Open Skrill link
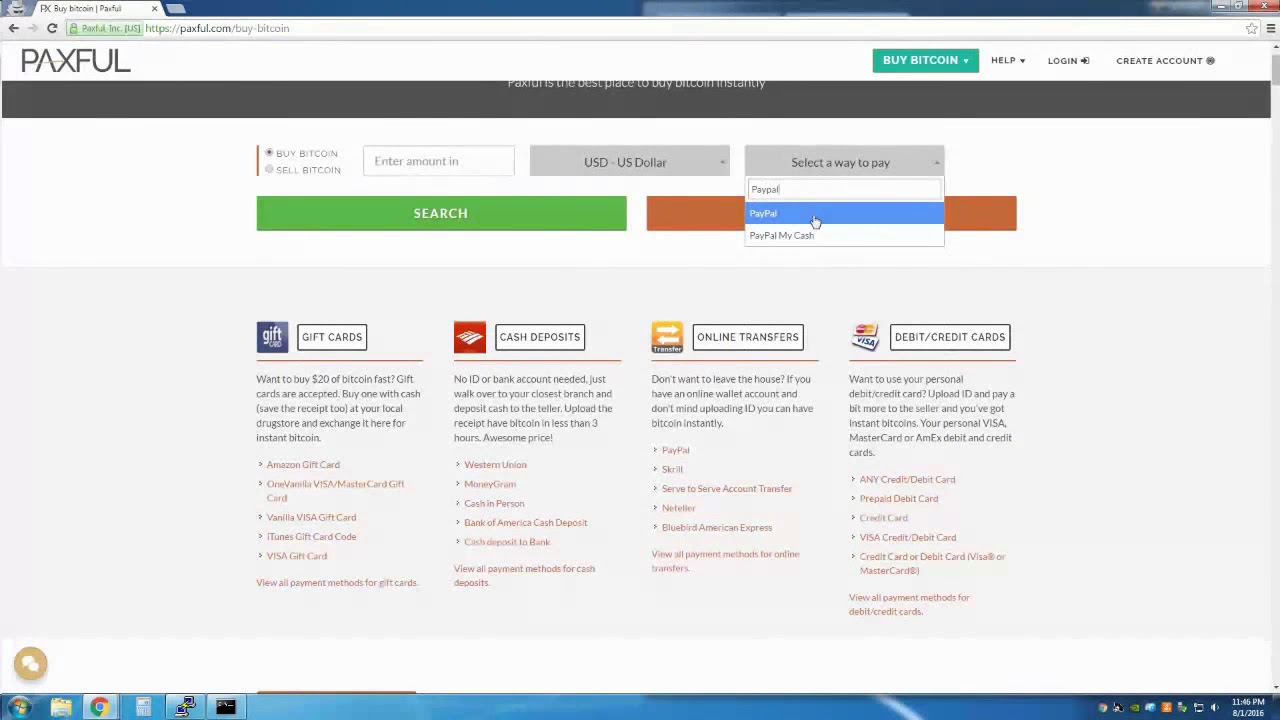1280x720 pixels. point(672,469)
